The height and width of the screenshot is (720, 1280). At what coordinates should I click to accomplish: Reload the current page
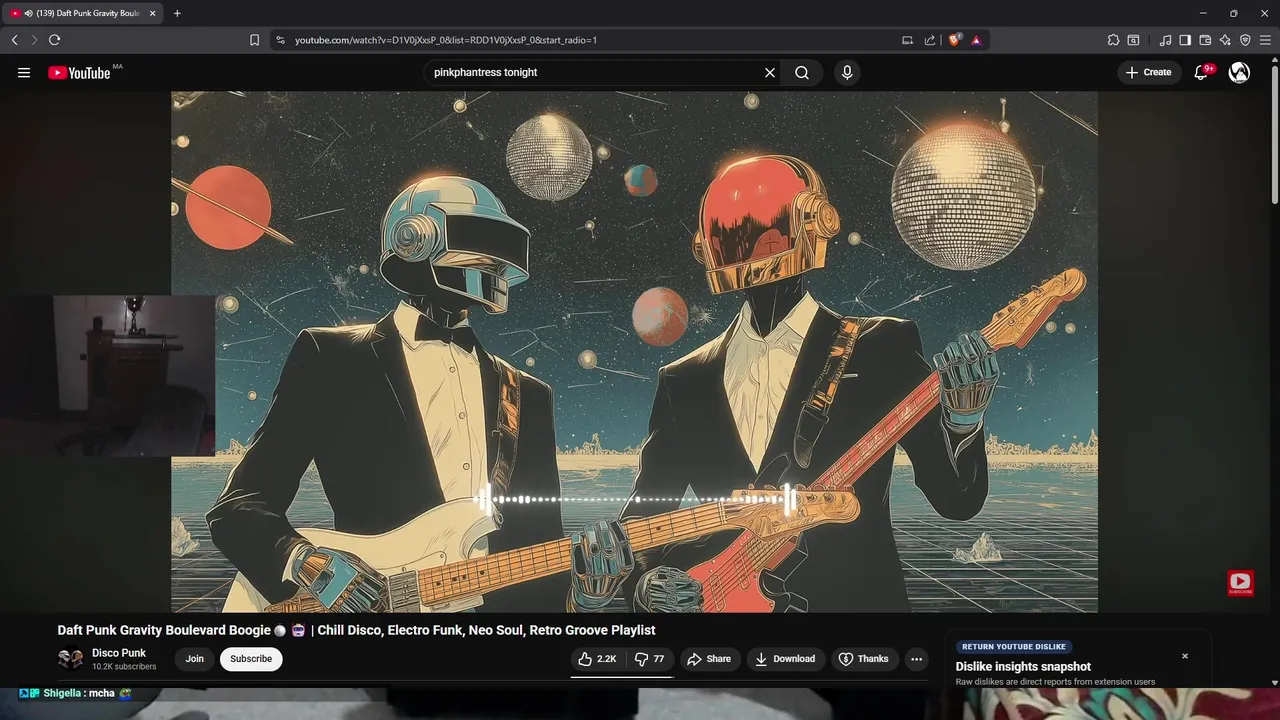(x=54, y=40)
